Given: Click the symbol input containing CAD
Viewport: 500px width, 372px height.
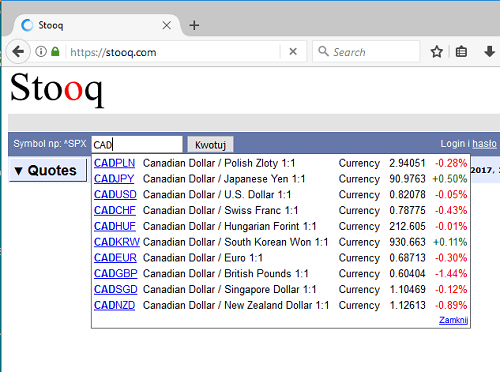Looking at the screenshot, I should [x=137, y=145].
